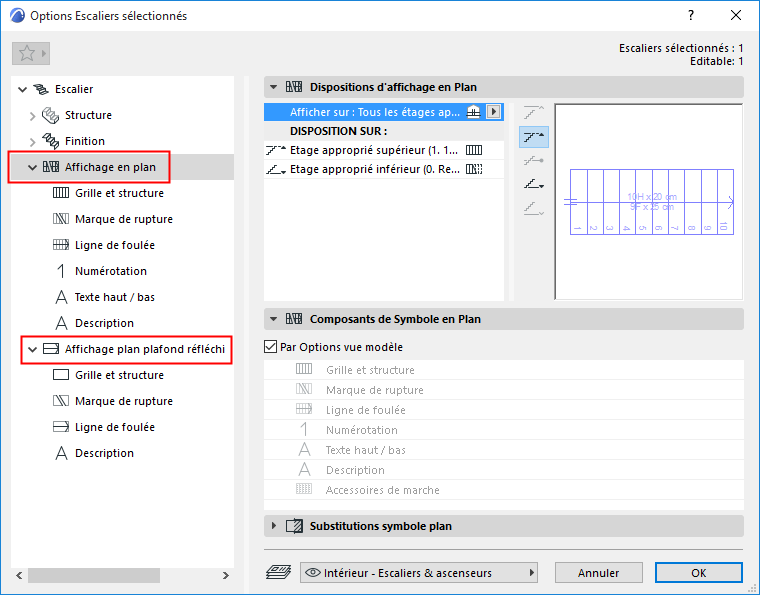Viewport: 760px width, 595px height.
Task: Expand the Structure tree node
Action: [x=32, y=115]
